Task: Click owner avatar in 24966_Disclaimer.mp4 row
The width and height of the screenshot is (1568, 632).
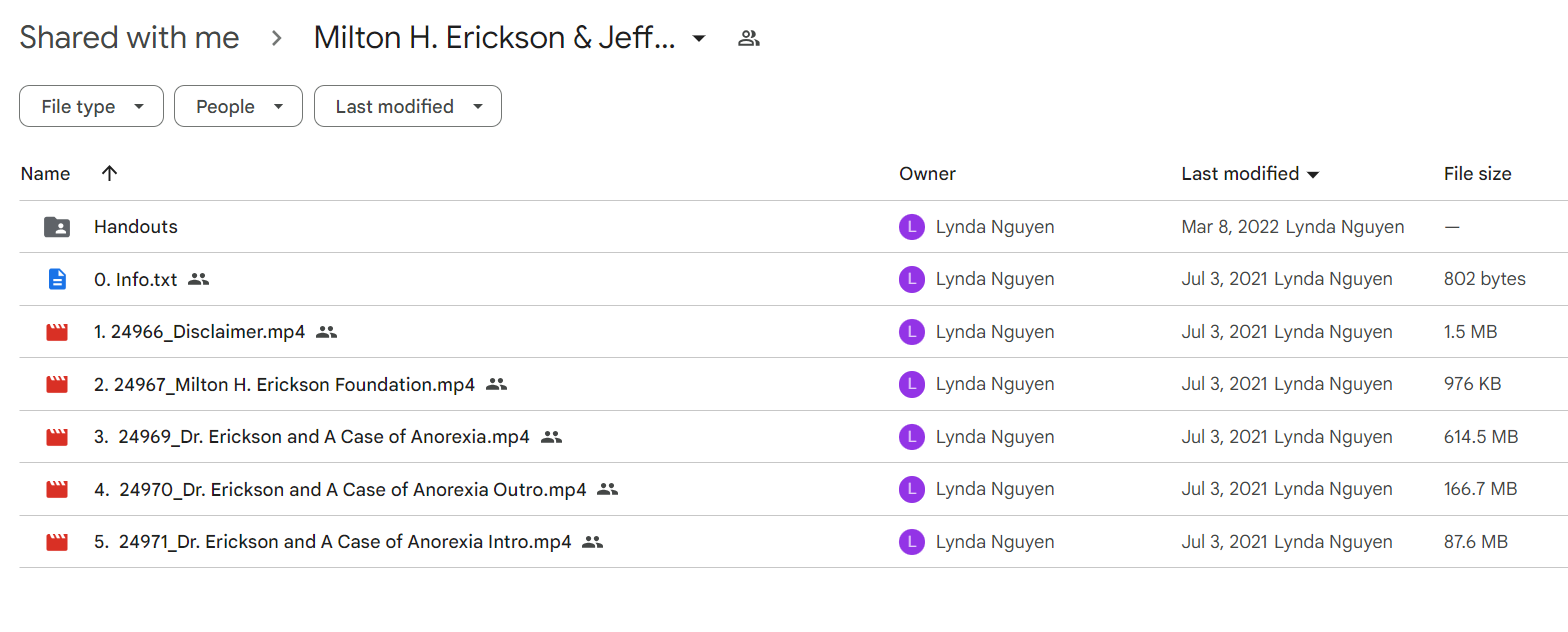Action: (x=911, y=332)
